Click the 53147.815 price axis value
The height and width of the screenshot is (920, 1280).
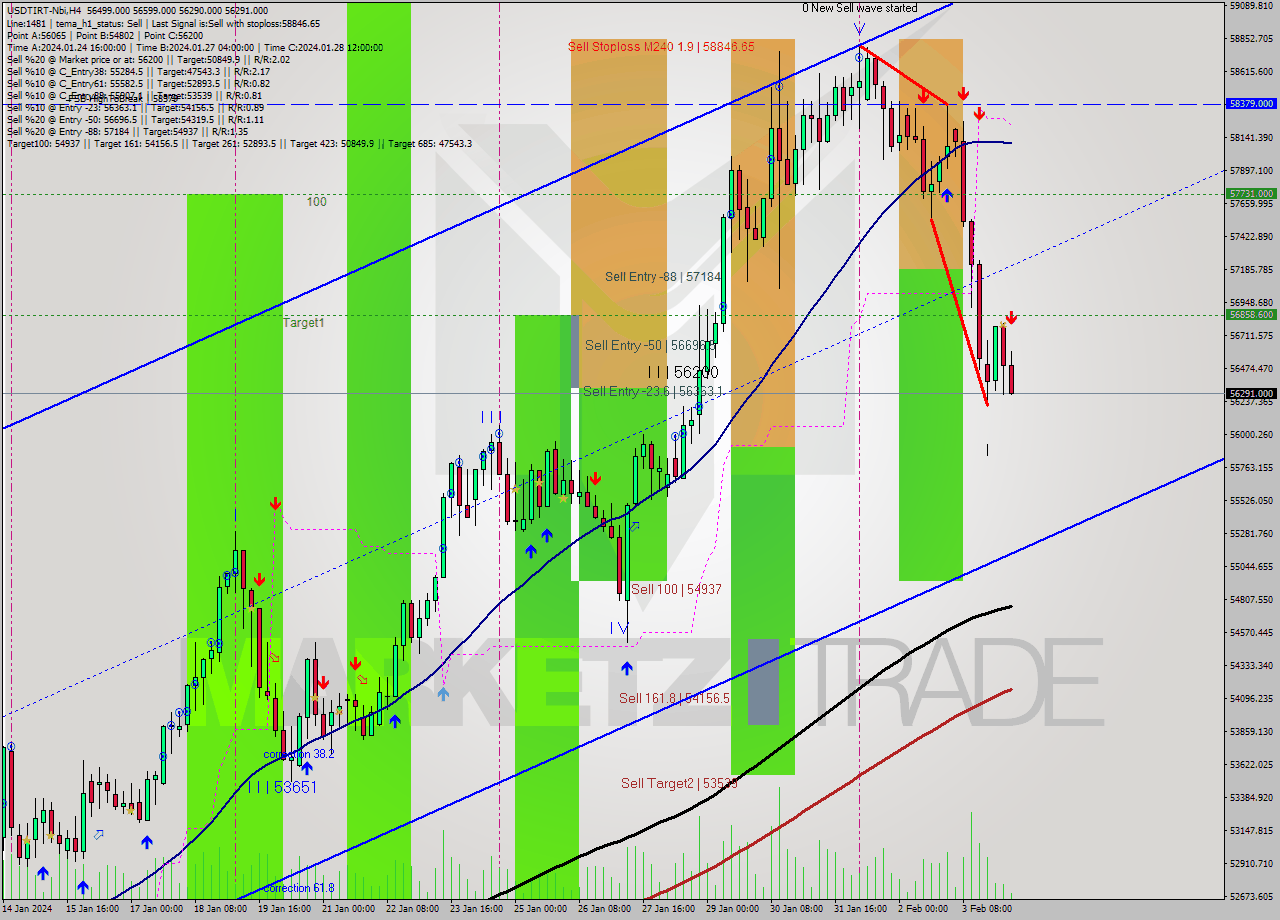click(x=1251, y=830)
